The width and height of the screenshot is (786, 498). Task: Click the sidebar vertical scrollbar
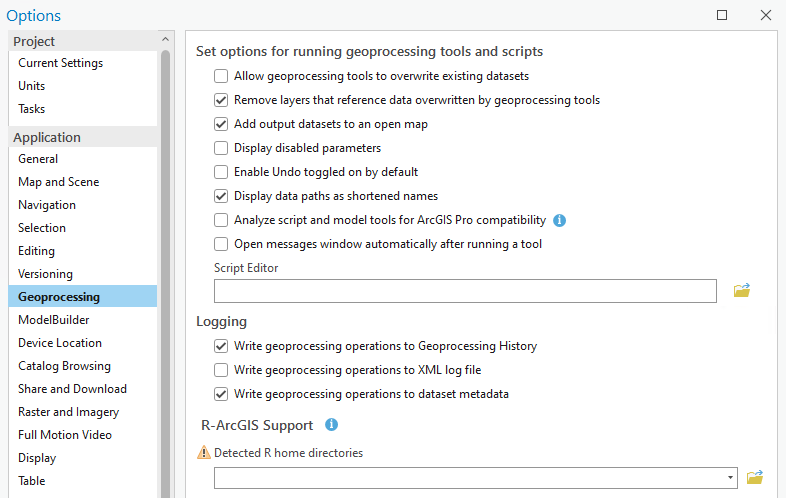pos(165,273)
